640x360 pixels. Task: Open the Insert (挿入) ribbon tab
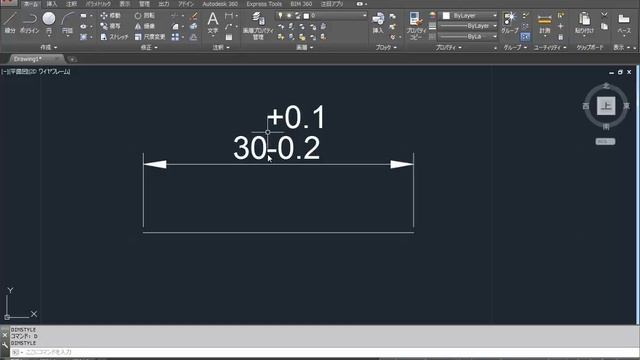click(51, 4)
